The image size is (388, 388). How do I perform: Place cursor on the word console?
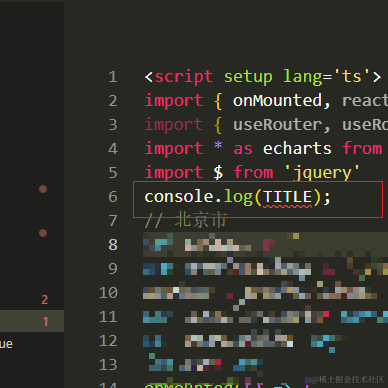pyautogui.click(x=179, y=196)
